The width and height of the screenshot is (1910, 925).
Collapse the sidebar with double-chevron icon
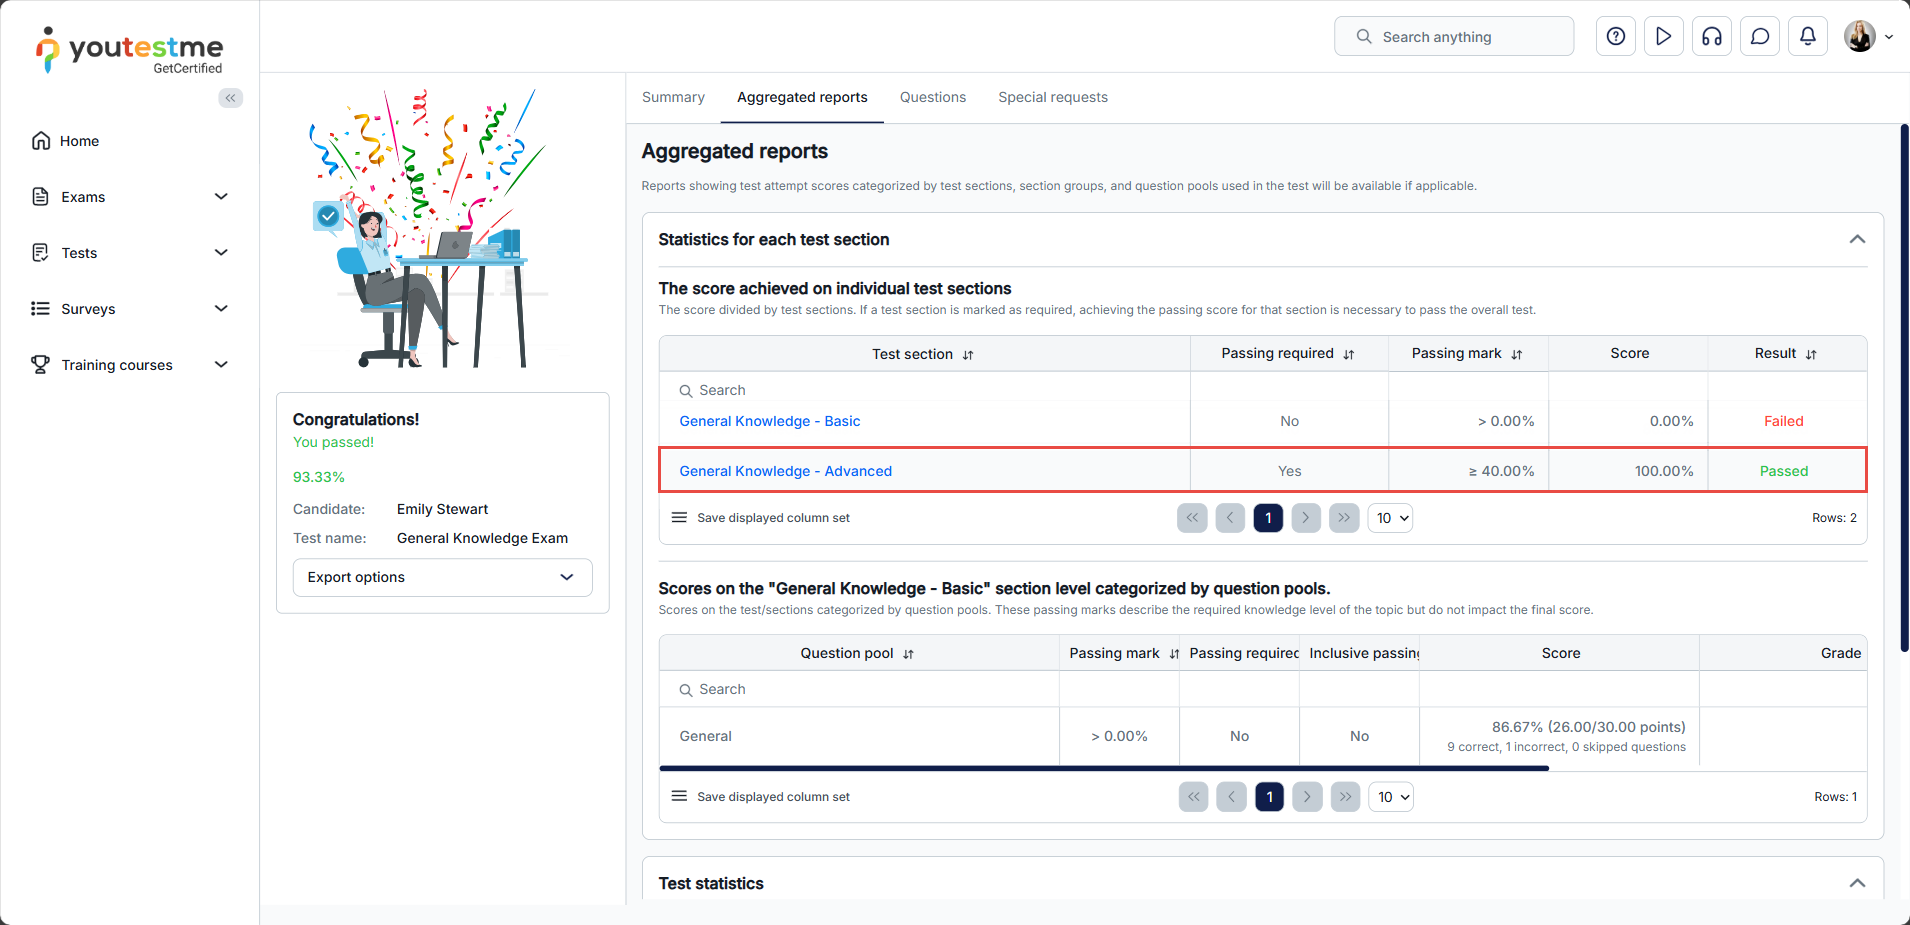(x=231, y=98)
